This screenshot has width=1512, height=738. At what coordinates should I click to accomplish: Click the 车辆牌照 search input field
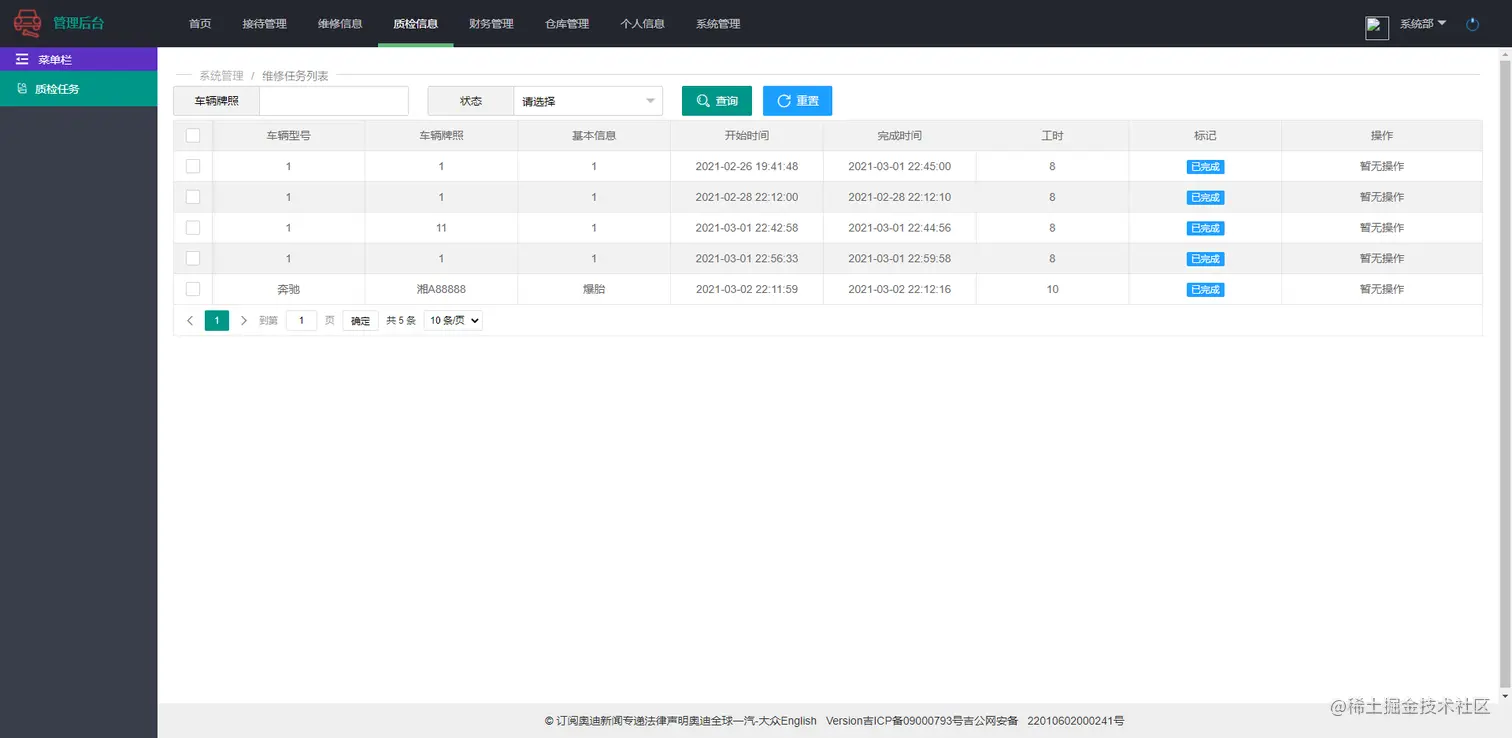tap(334, 101)
